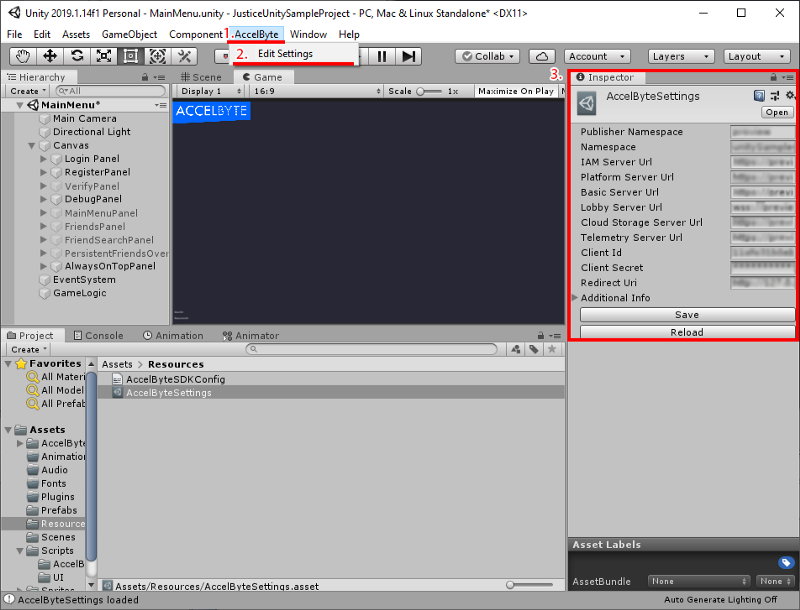
Task: Expand the Login Panel object
Action: [x=44, y=159]
